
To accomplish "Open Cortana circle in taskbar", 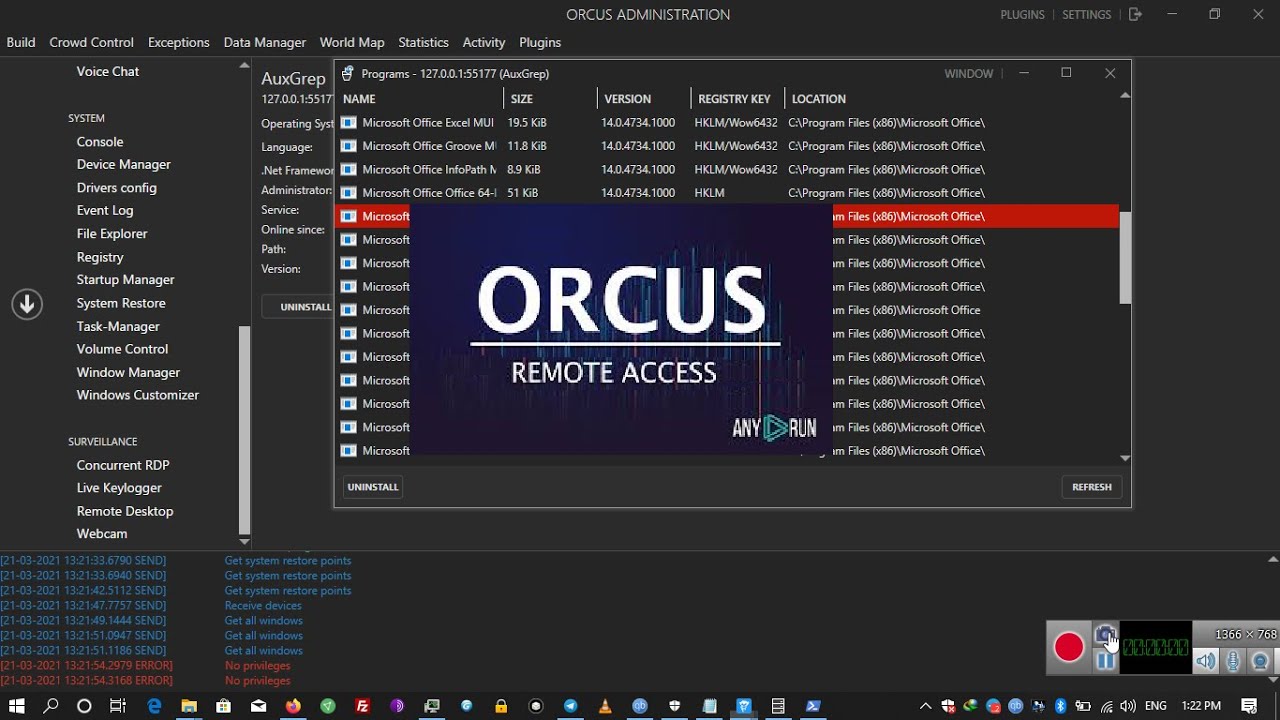I will pyautogui.click(x=84, y=706).
